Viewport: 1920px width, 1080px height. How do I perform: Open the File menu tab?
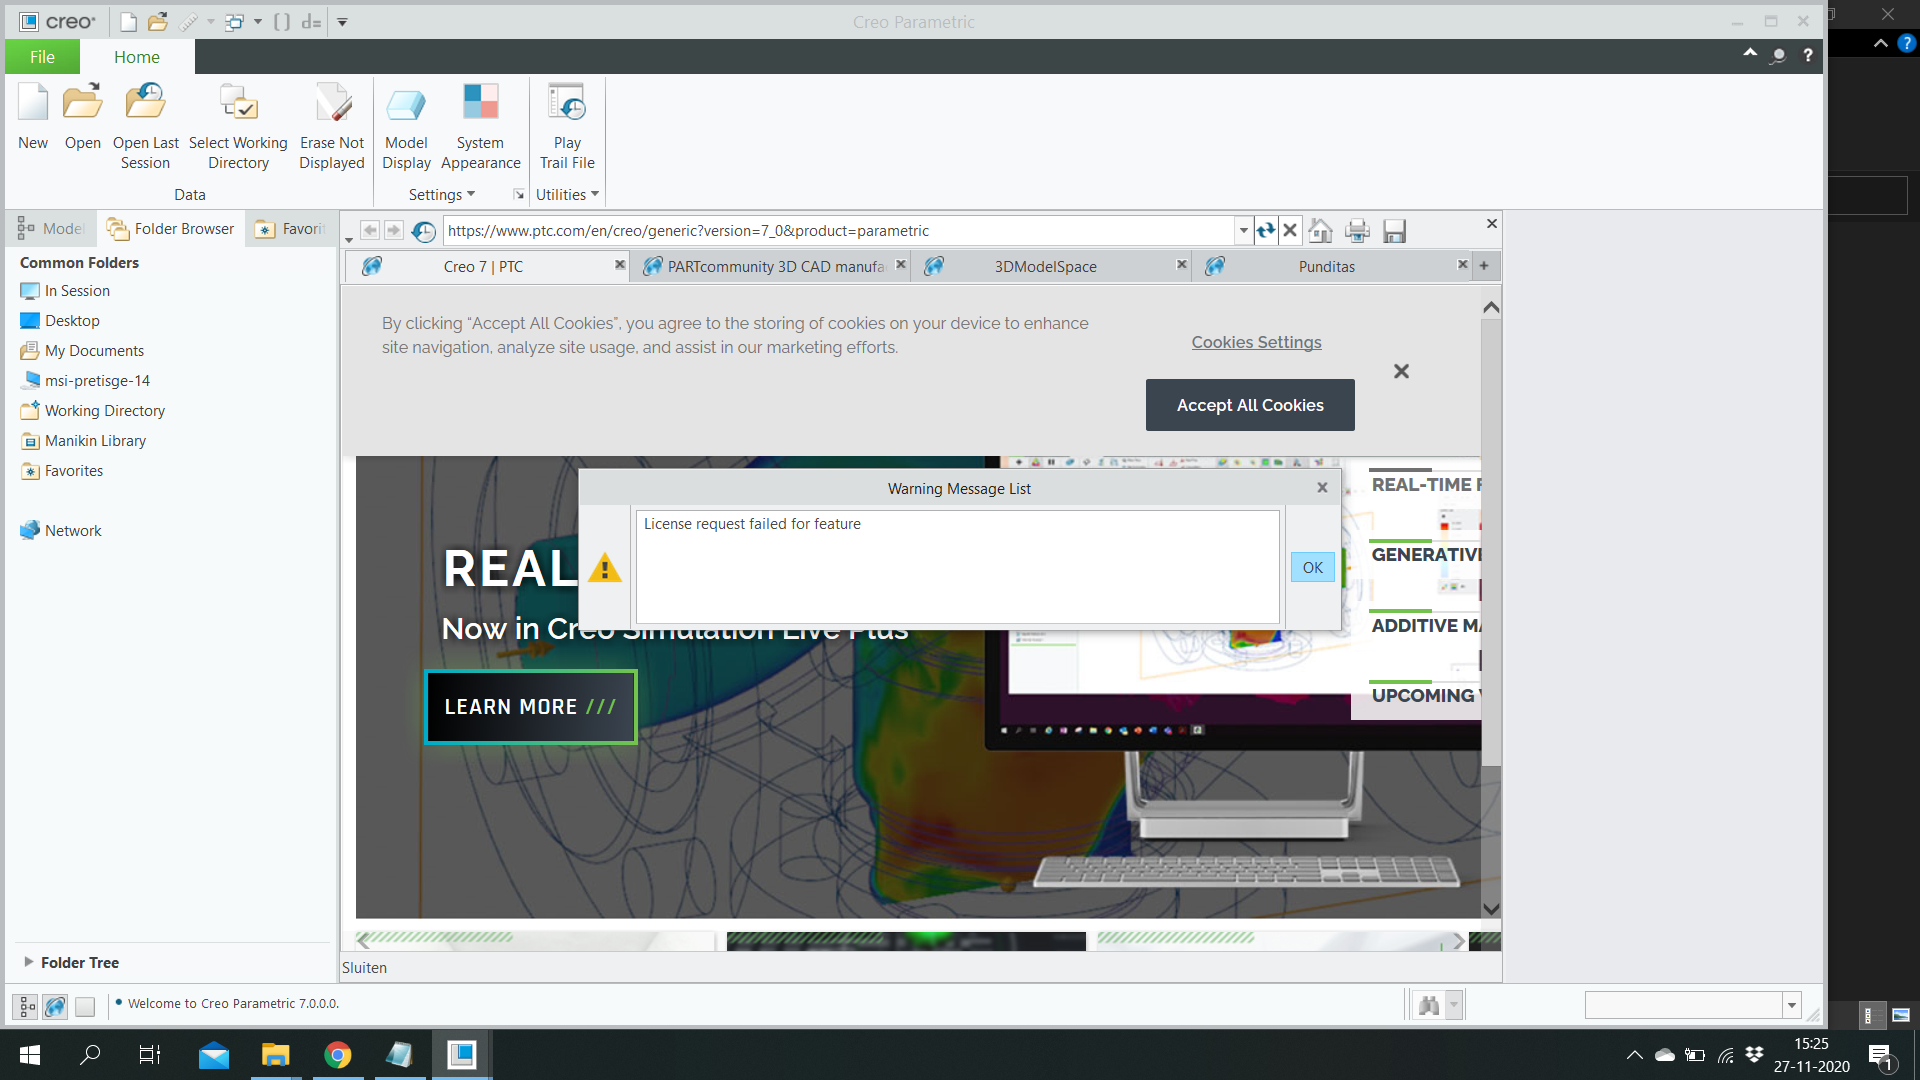coord(42,57)
